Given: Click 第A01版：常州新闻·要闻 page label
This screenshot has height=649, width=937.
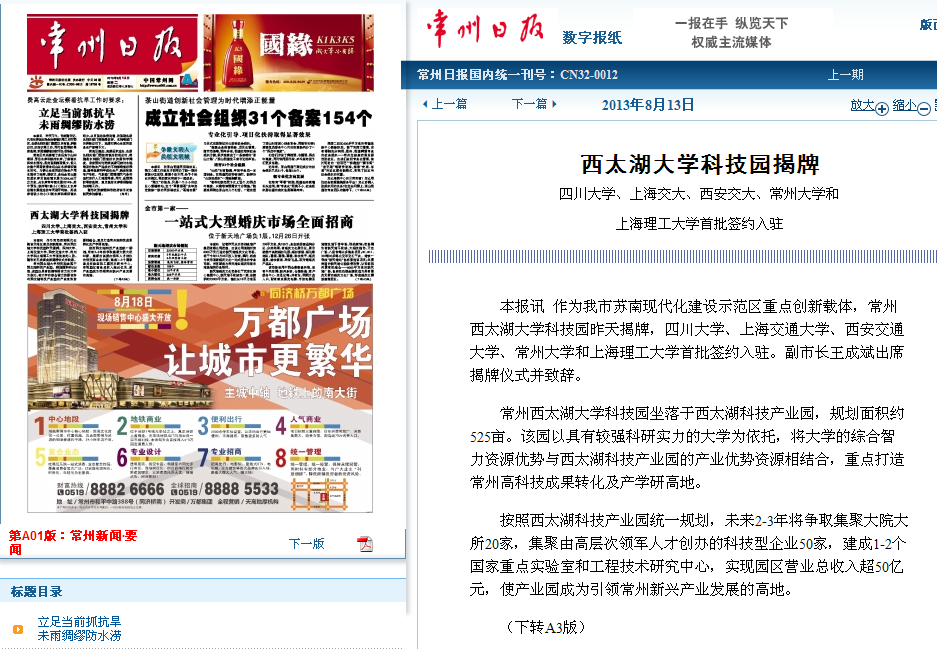Looking at the screenshot, I should 73,542.
